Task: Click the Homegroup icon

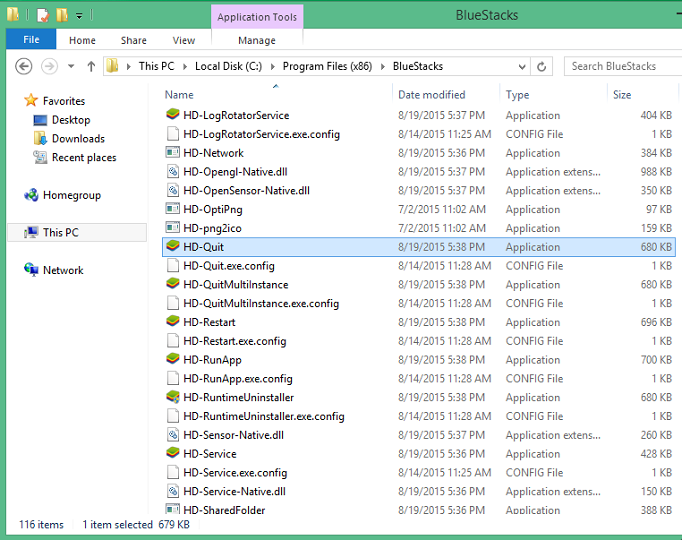Action: 31,195
